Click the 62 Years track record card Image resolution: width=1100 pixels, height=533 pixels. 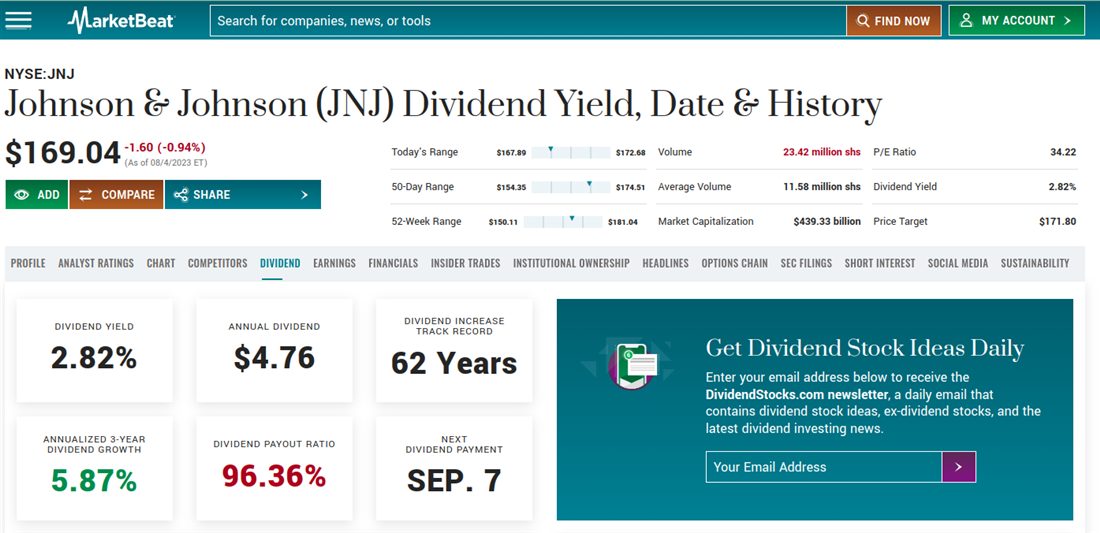coord(454,351)
